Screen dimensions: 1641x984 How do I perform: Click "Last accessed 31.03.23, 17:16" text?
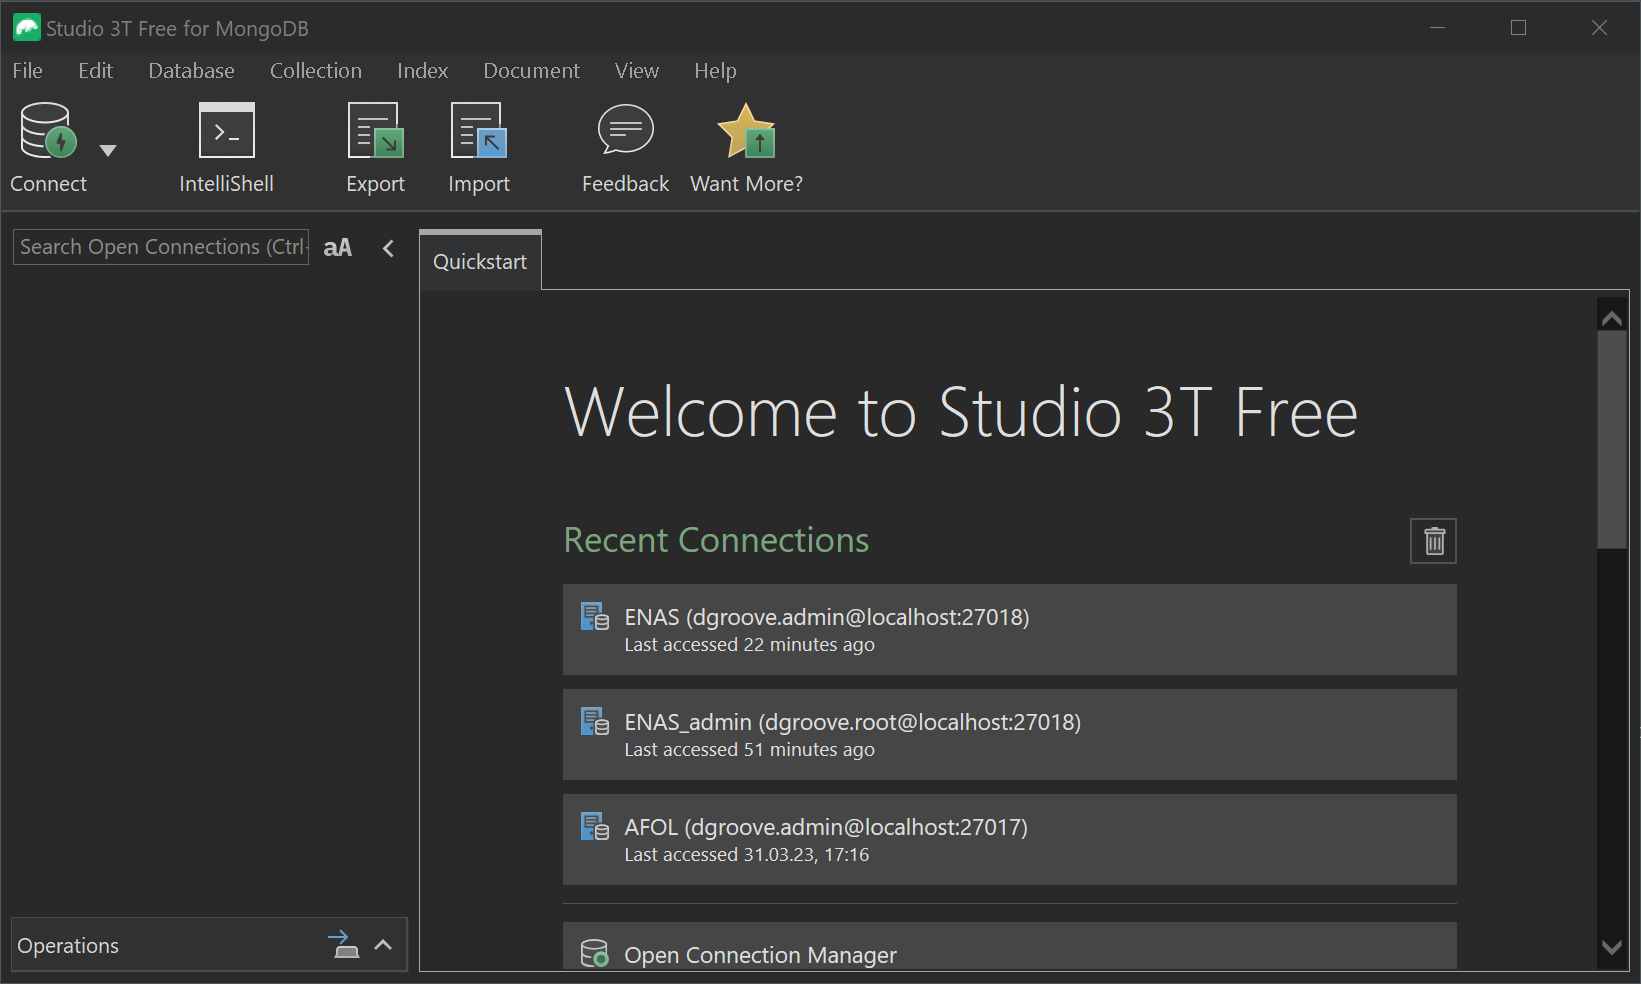point(747,855)
